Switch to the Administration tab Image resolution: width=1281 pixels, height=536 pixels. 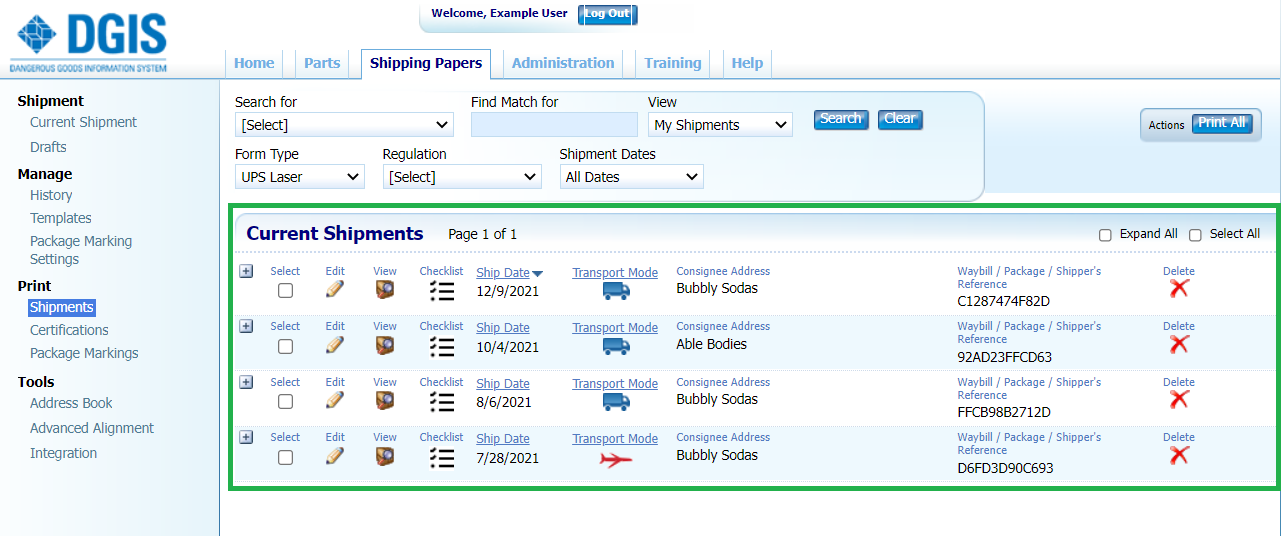[563, 63]
